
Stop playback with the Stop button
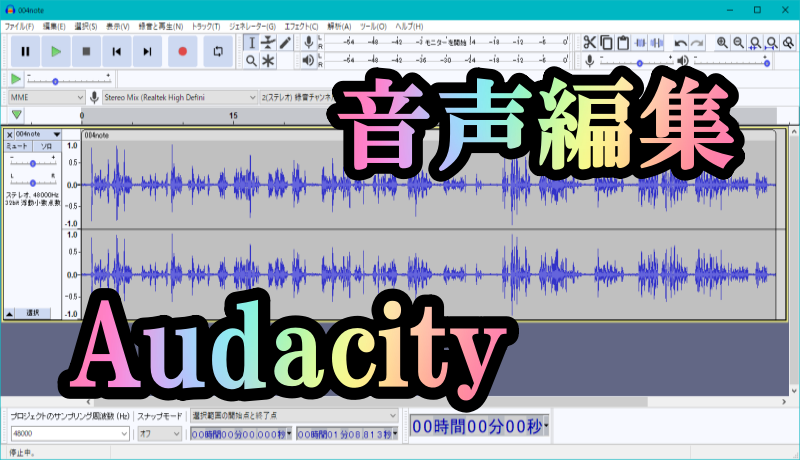(x=86, y=51)
